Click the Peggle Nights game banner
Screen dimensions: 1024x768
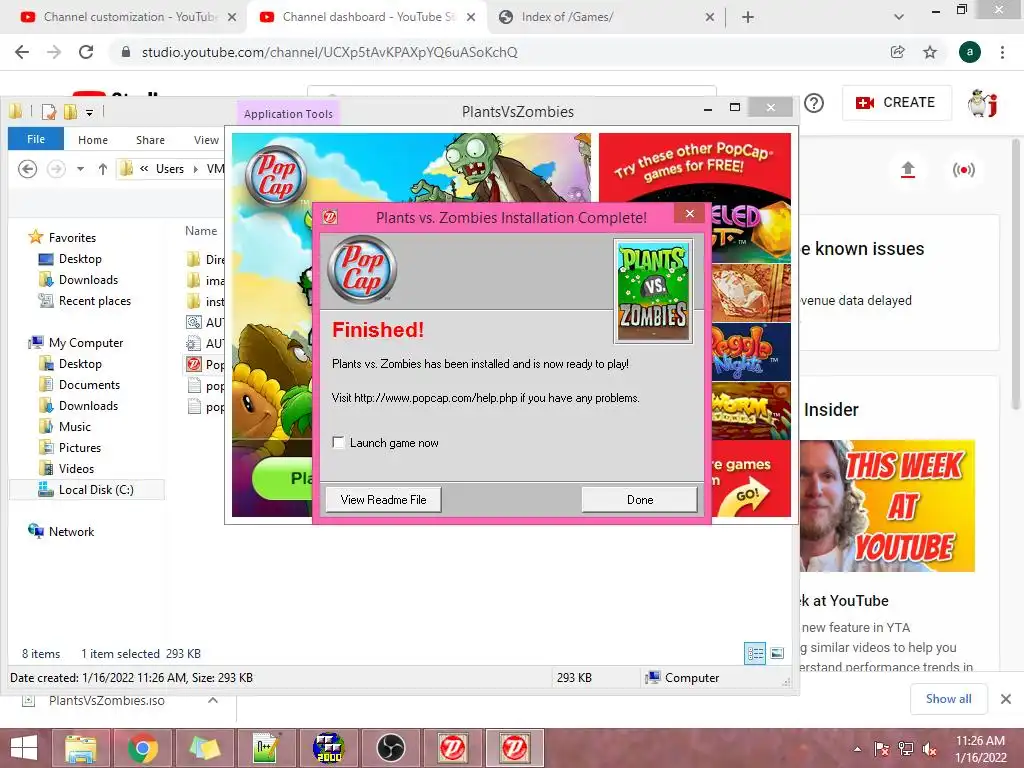[751, 353]
